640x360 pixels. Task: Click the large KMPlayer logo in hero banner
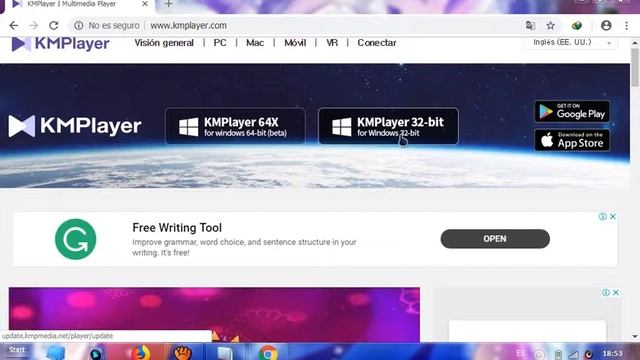coord(75,126)
